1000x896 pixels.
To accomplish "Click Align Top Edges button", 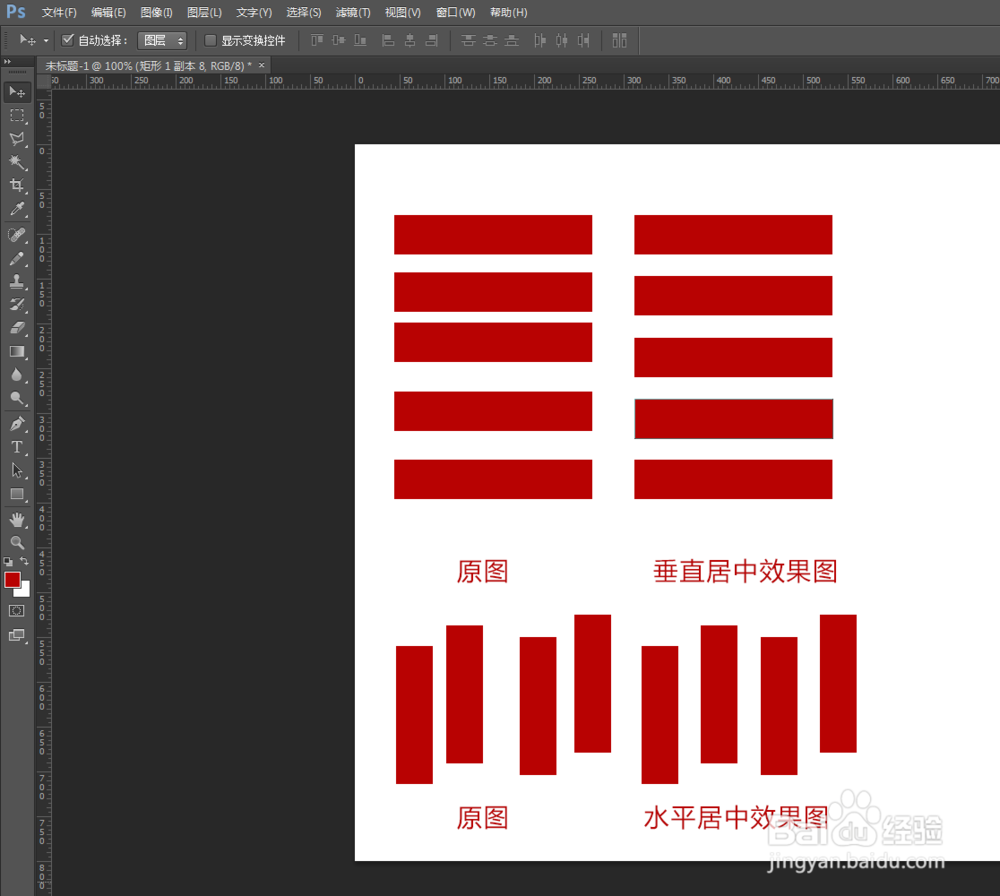I will [x=317, y=40].
